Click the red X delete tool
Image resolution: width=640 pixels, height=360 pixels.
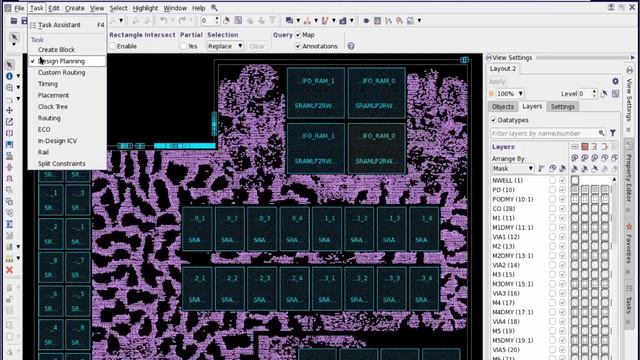coord(9,270)
